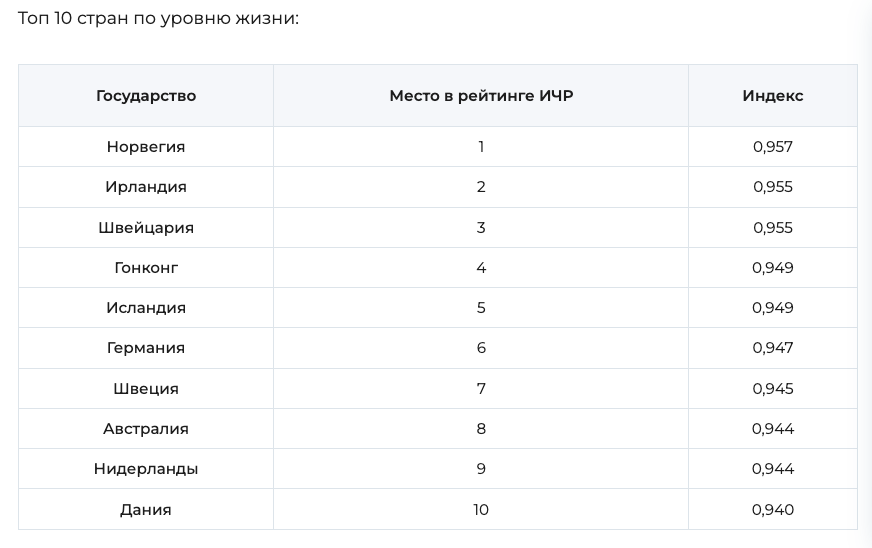Click the Германия country cell

click(x=146, y=348)
